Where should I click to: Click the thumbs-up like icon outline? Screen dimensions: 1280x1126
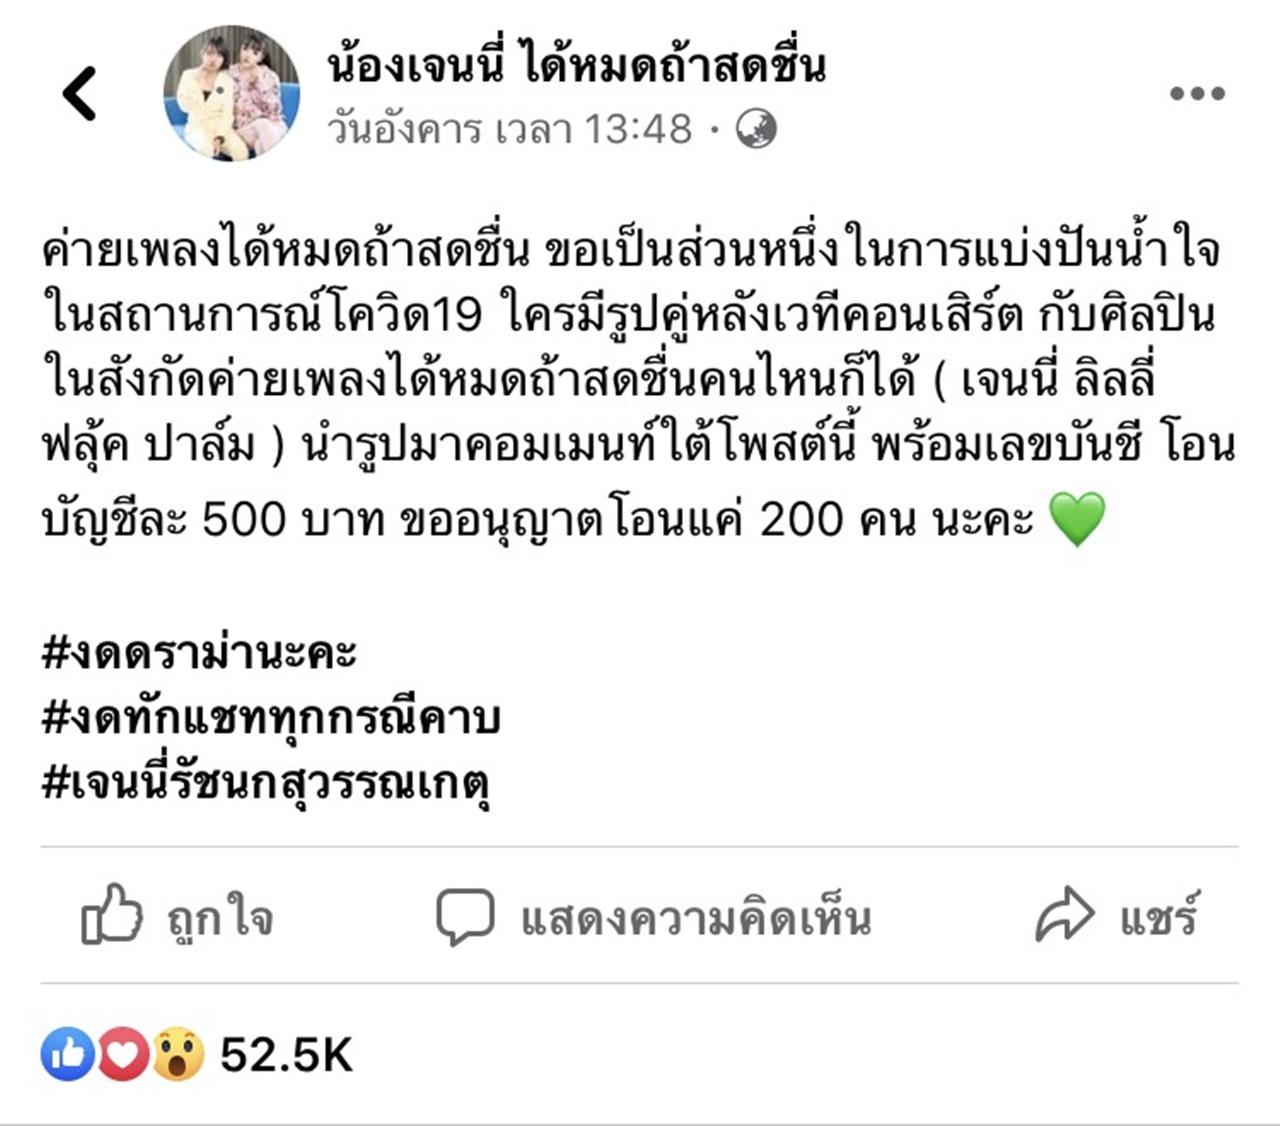click(111, 914)
